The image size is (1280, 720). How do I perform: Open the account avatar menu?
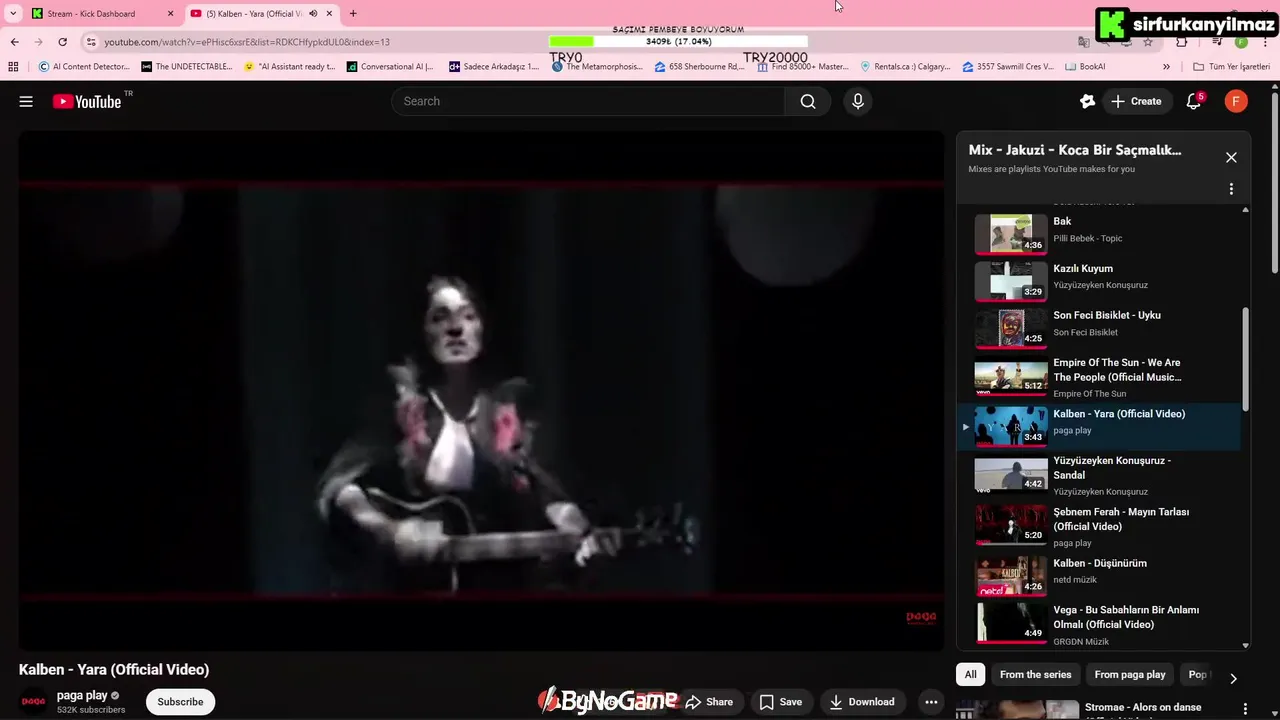(x=1236, y=101)
